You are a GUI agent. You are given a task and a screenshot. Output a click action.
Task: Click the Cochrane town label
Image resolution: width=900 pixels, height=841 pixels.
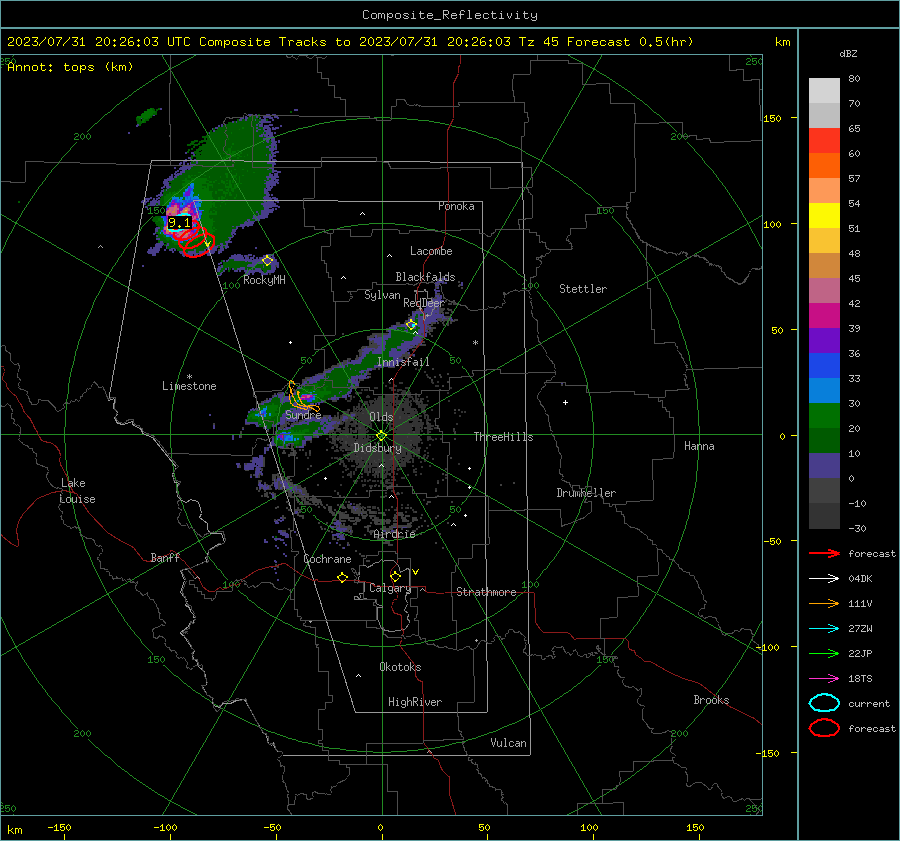point(327,559)
